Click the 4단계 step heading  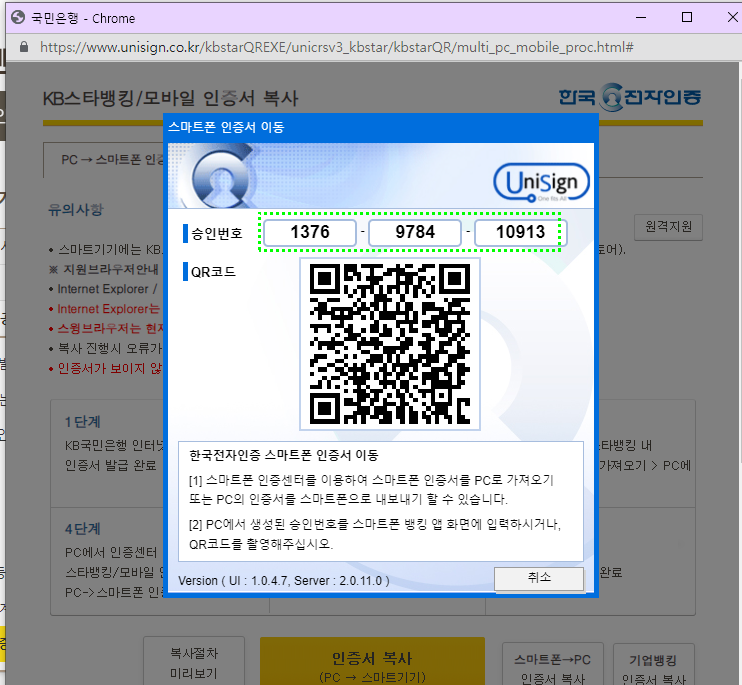click(82, 528)
